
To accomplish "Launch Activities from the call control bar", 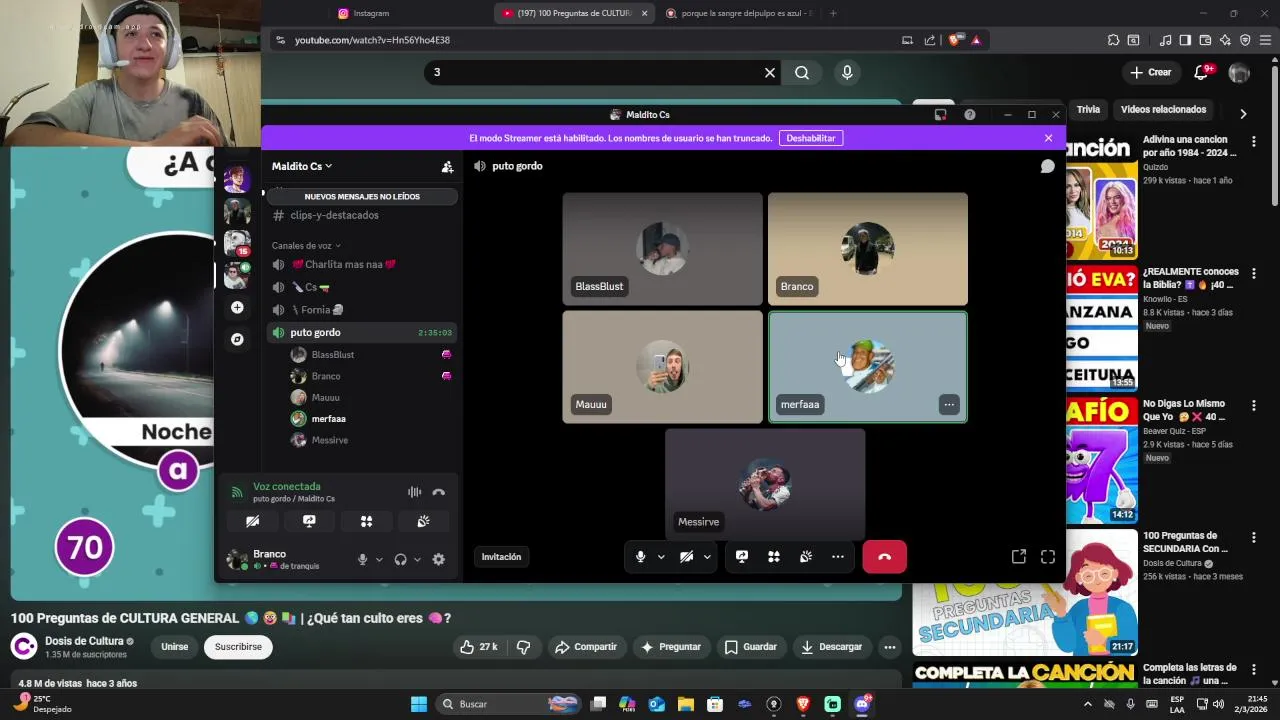I will [773, 557].
